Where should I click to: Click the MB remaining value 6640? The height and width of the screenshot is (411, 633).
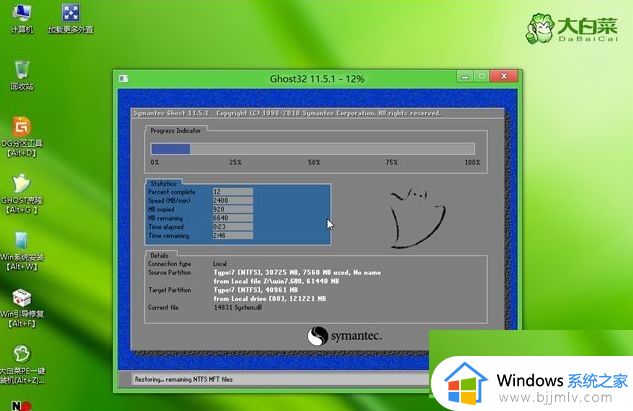click(x=233, y=218)
